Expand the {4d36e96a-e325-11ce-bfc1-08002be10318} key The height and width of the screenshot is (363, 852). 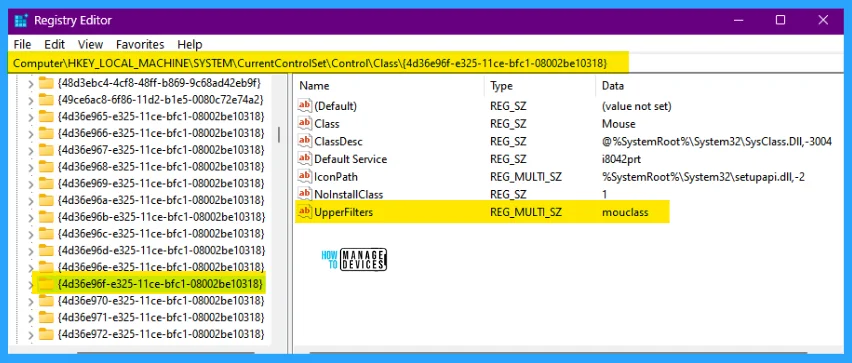point(30,201)
